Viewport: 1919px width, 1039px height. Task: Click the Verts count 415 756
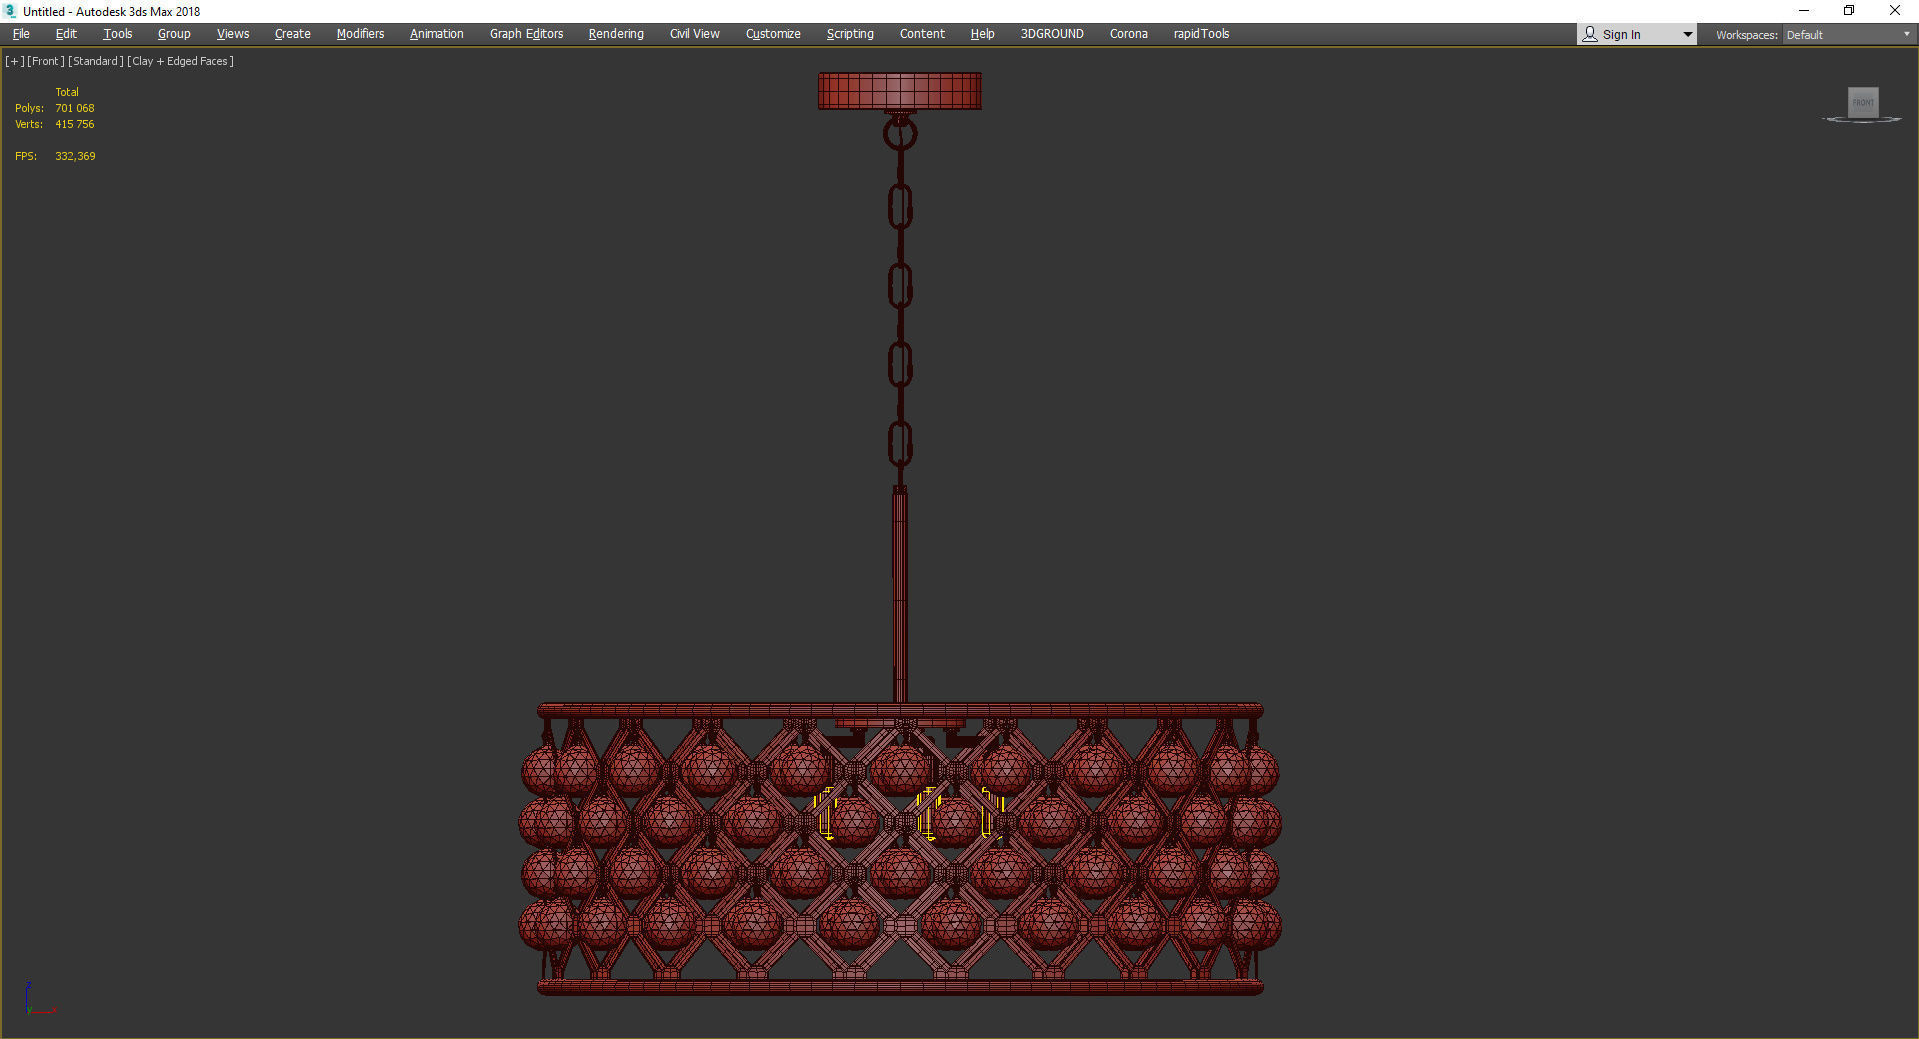(75, 124)
